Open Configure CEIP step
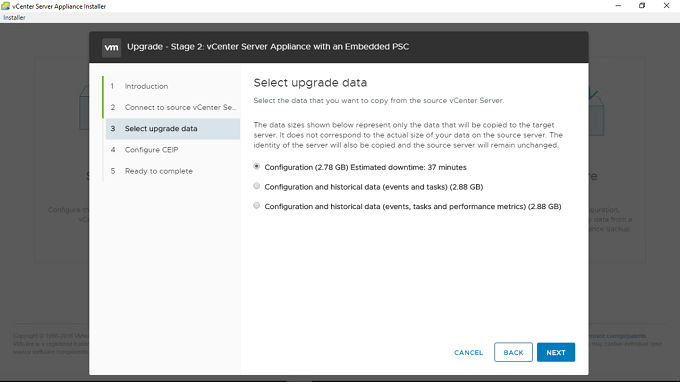Image resolution: width=680 pixels, height=382 pixels. pyautogui.click(x=151, y=150)
